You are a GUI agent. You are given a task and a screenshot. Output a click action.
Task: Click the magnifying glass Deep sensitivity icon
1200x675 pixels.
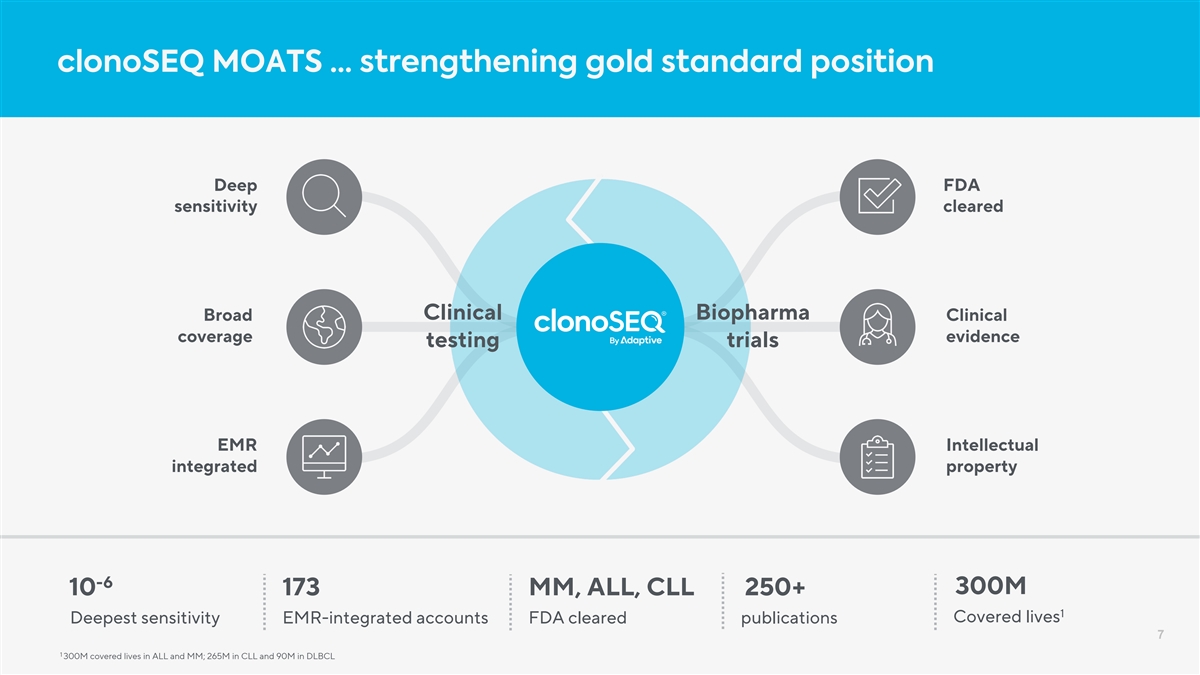tap(324, 197)
